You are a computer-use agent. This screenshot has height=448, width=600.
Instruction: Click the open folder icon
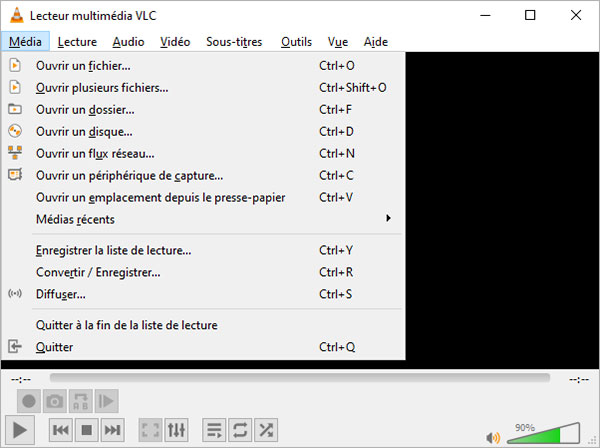pos(15,109)
